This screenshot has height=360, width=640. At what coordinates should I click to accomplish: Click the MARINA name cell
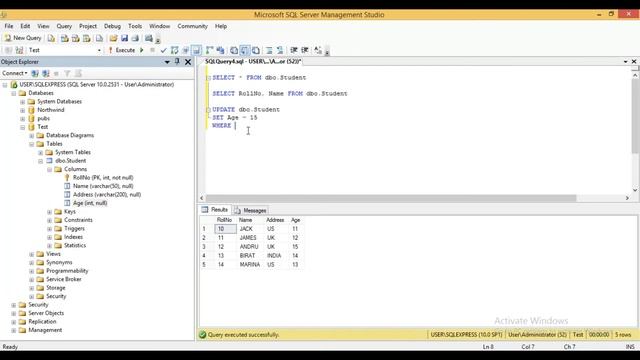click(x=250, y=265)
